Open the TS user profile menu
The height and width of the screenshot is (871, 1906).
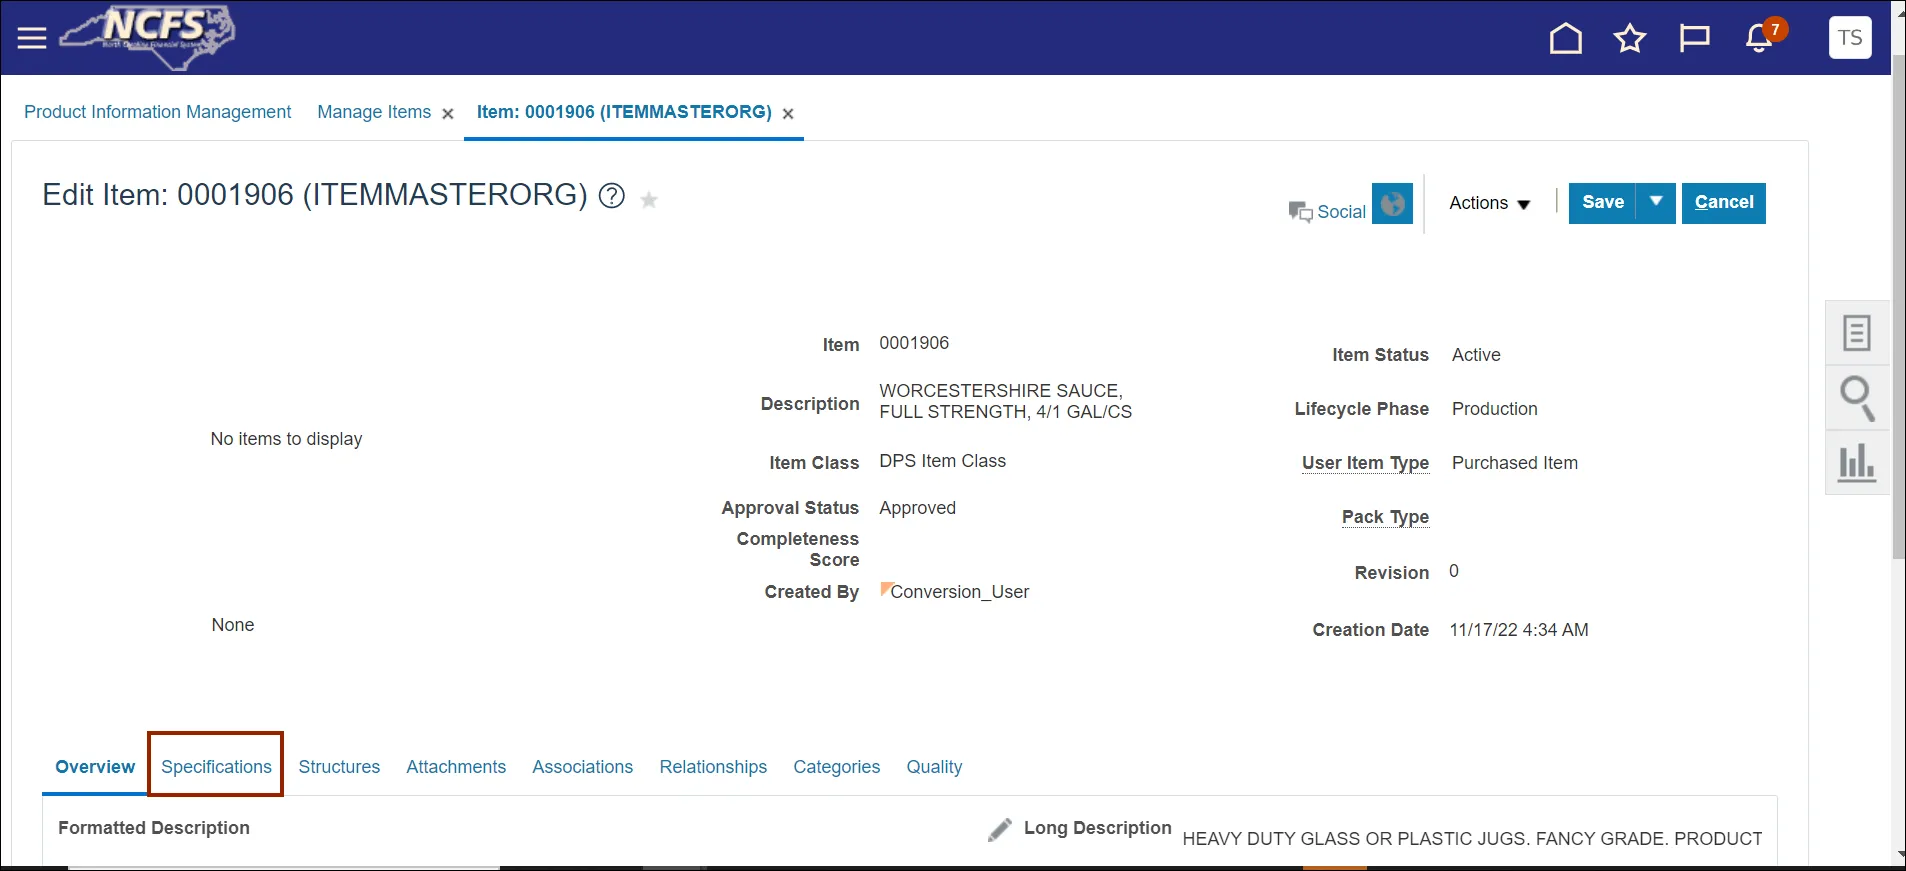(x=1850, y=38)
